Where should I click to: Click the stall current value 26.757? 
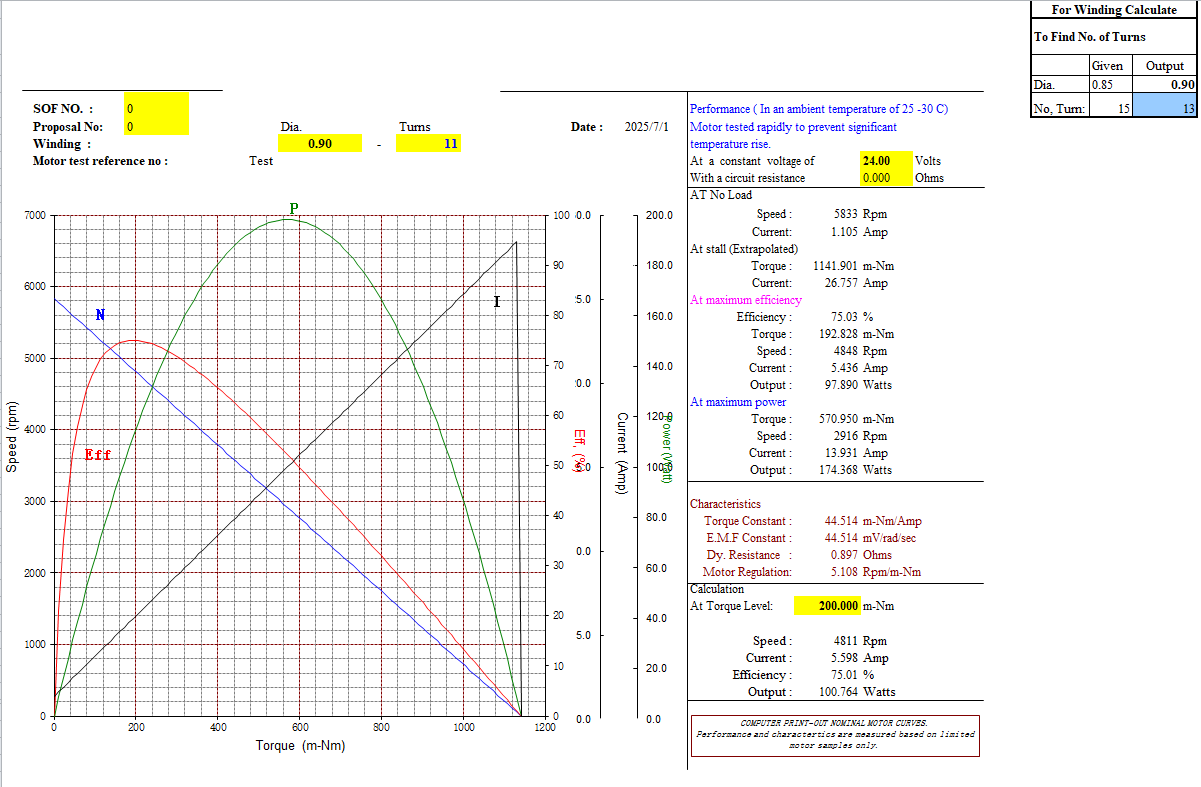coord(842,283)
